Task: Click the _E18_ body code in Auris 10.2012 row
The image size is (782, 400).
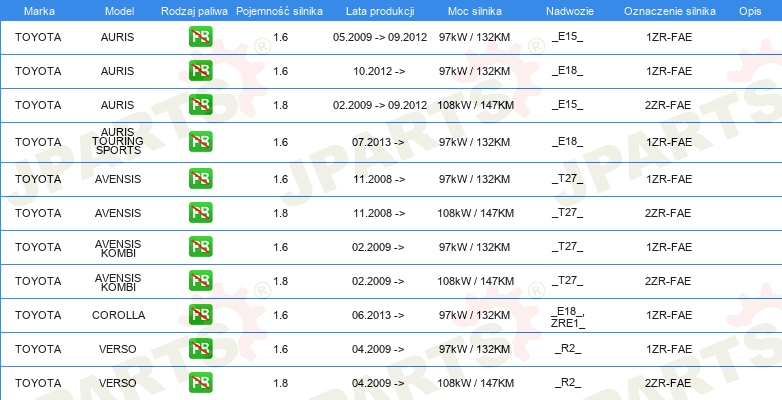Action: tap(568, 71)
